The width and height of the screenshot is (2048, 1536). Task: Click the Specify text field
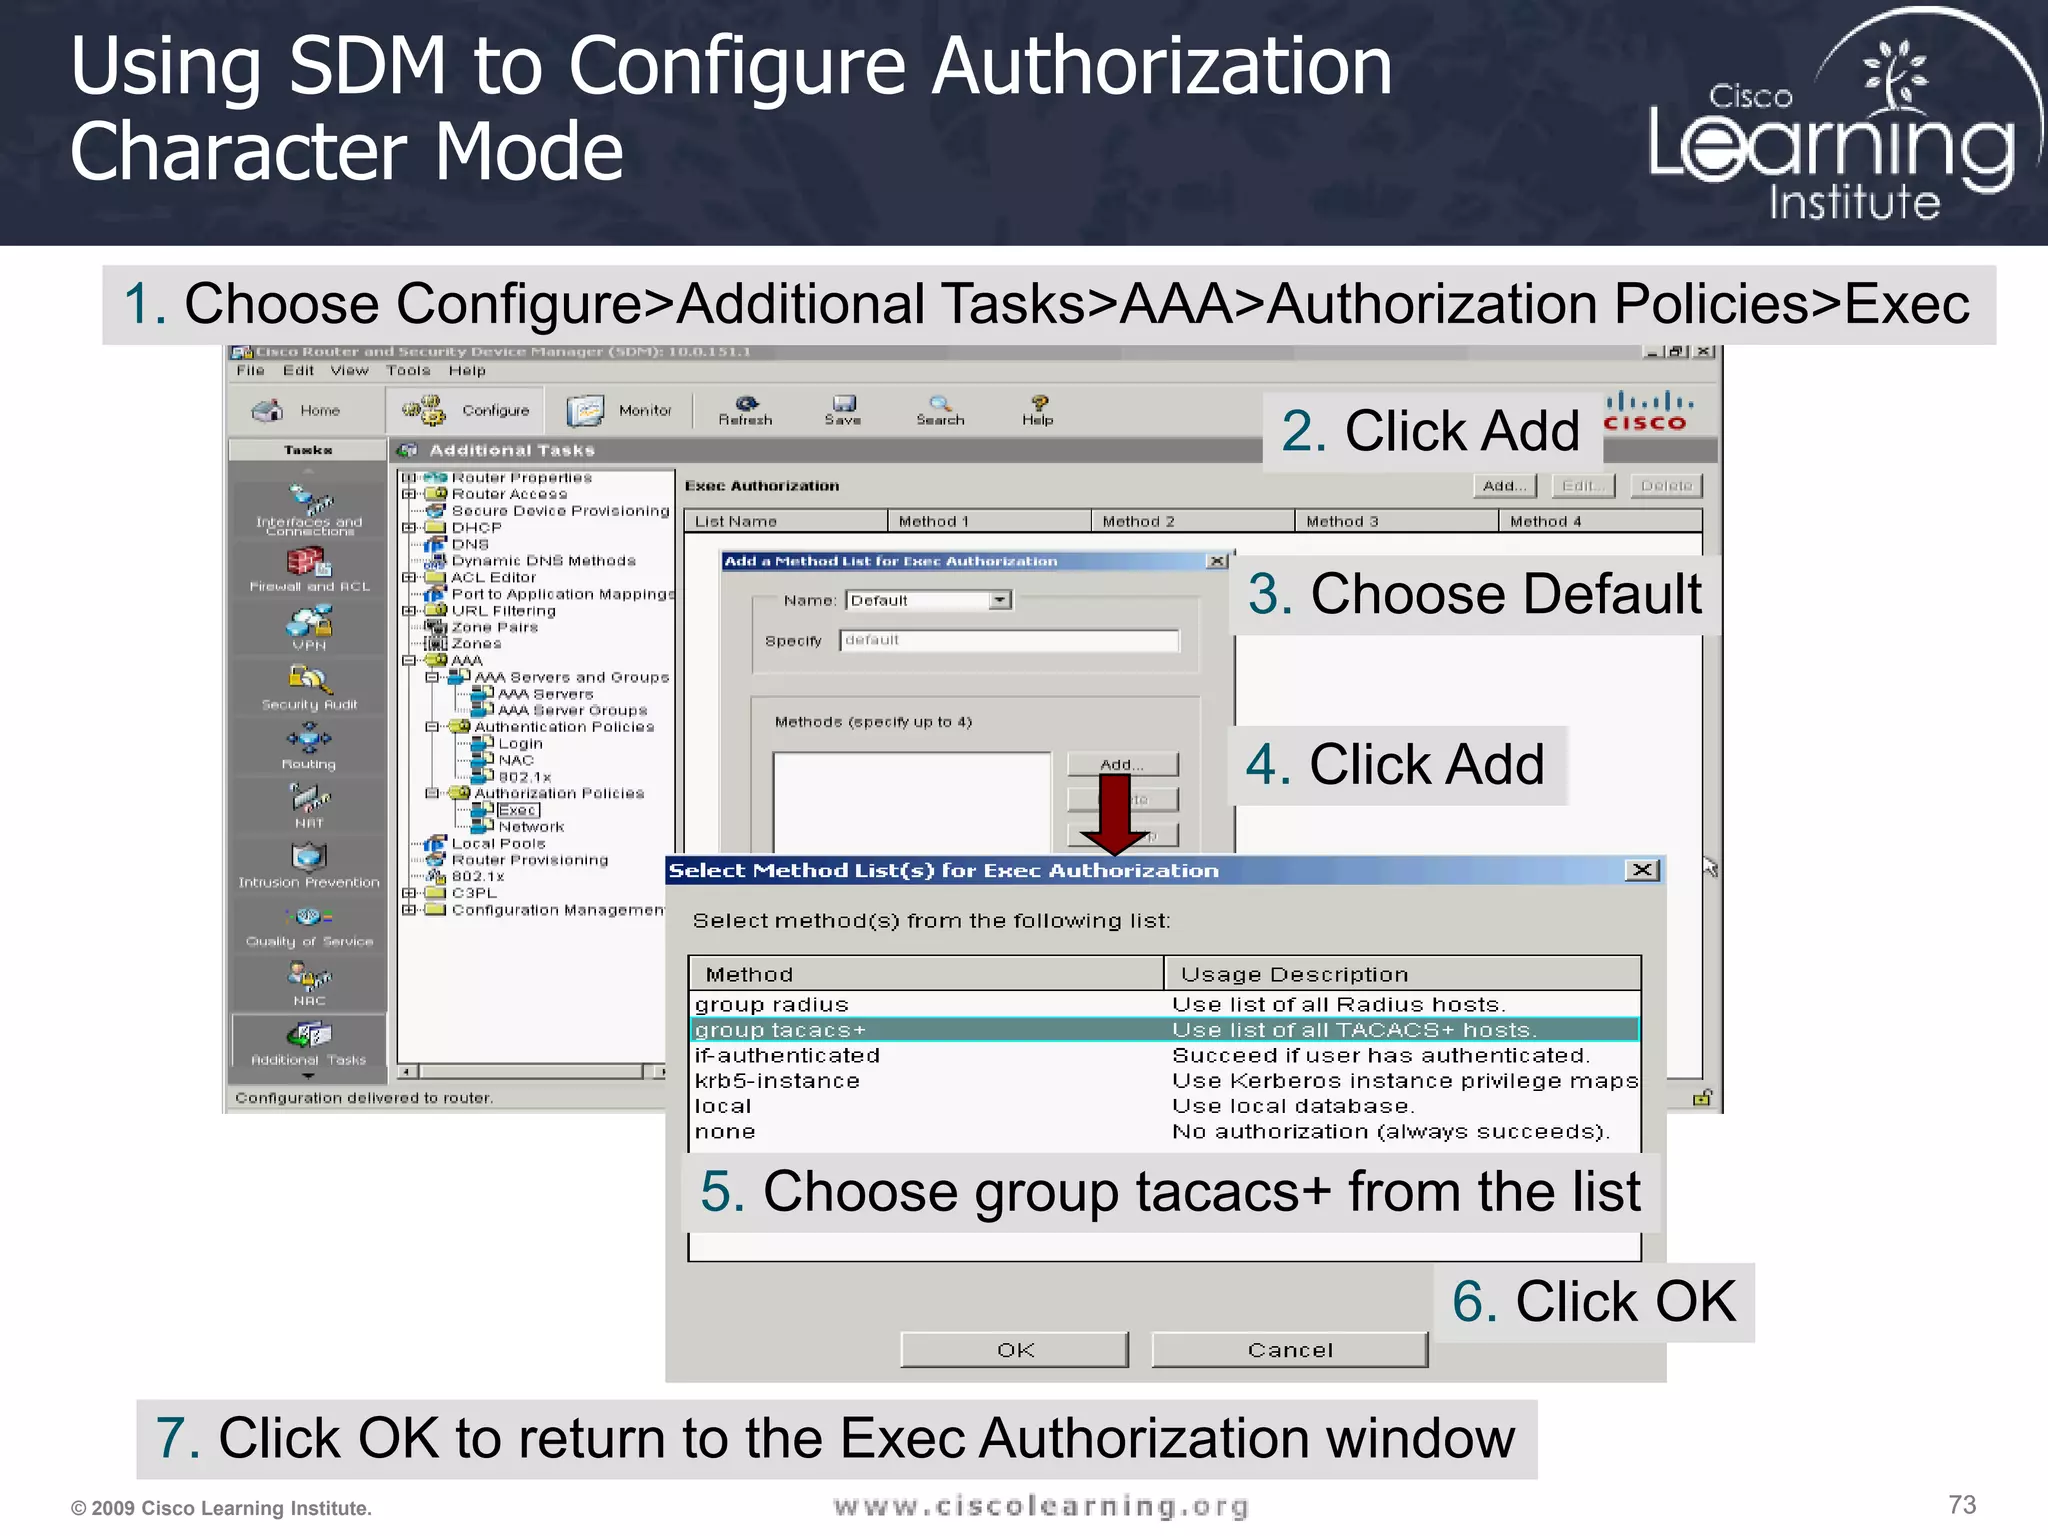coord(1009,640)
